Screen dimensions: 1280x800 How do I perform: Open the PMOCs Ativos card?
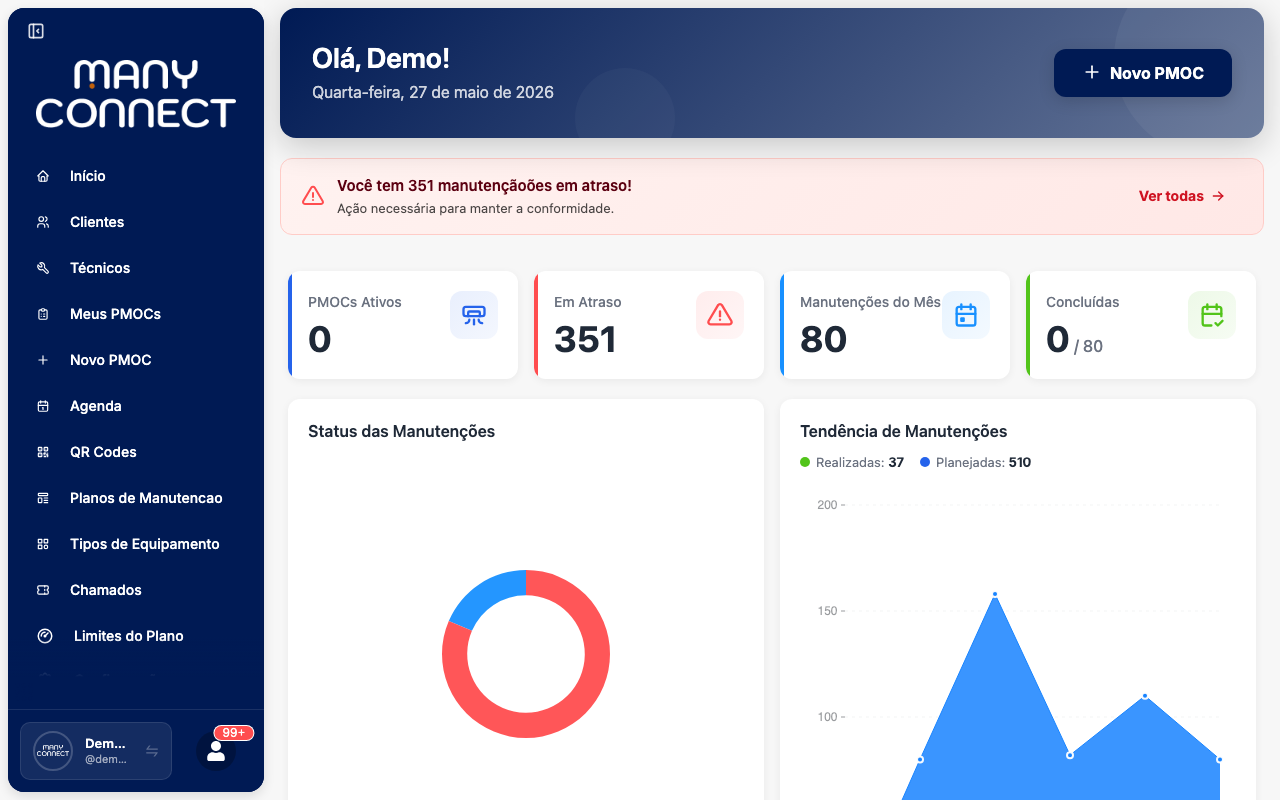pos(403,325)
